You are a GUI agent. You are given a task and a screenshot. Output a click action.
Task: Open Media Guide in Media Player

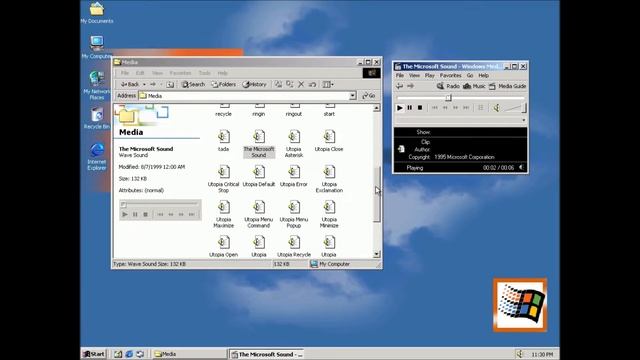(507, 86)
